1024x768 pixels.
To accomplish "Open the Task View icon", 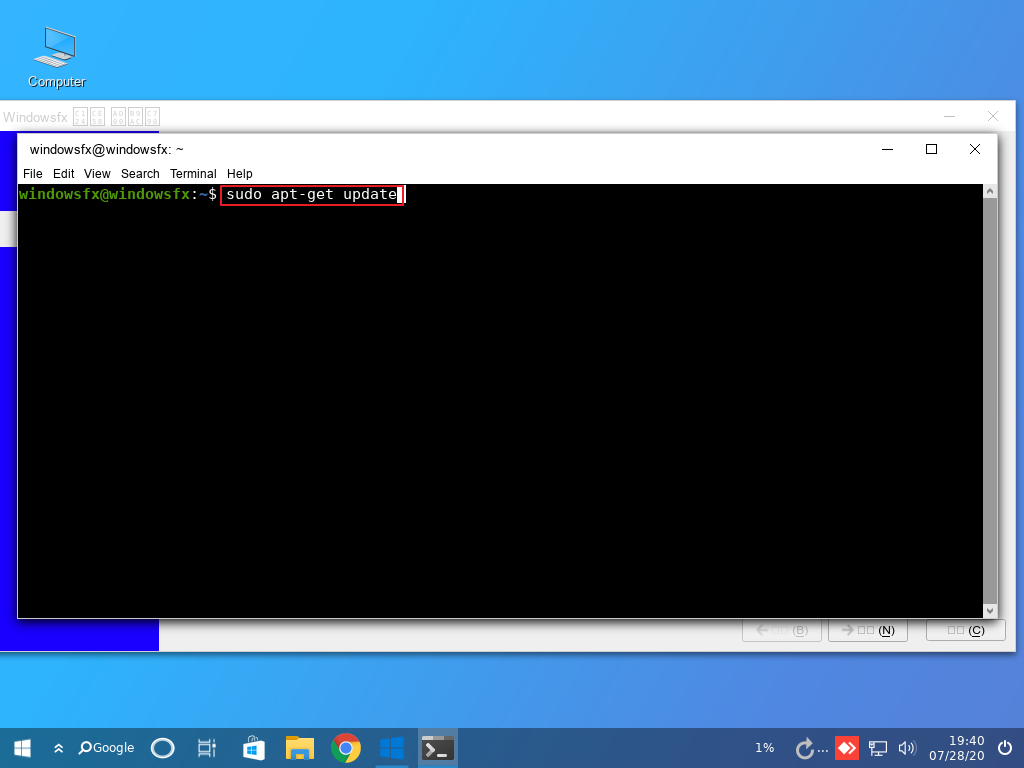I will 206,748.
